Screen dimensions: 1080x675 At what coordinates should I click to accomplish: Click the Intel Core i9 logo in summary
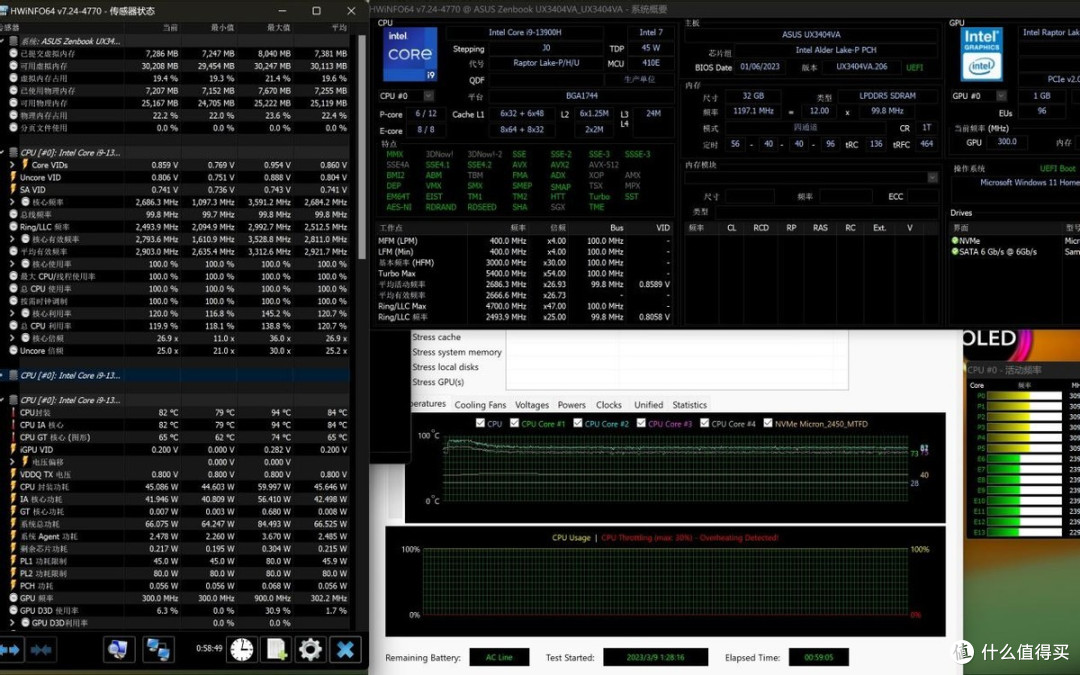click(x=411, y=54)
